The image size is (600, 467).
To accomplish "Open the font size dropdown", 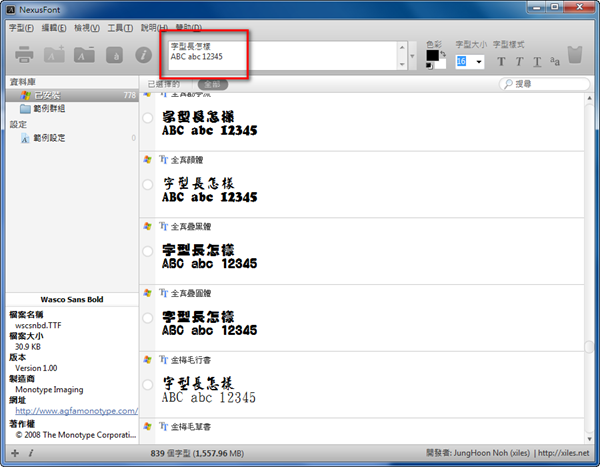I will click(x=479, y=62).
